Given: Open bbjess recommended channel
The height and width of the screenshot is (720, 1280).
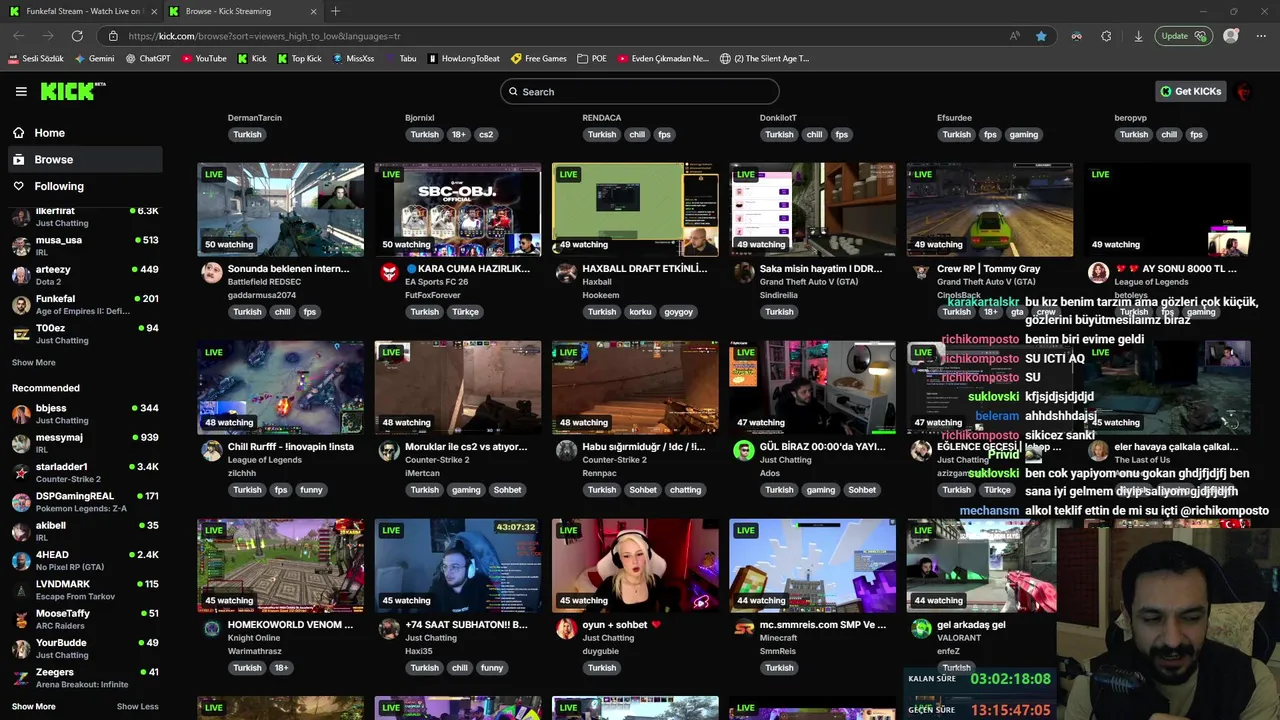Looking at the screenshot, I should click(x=85, y=414).
